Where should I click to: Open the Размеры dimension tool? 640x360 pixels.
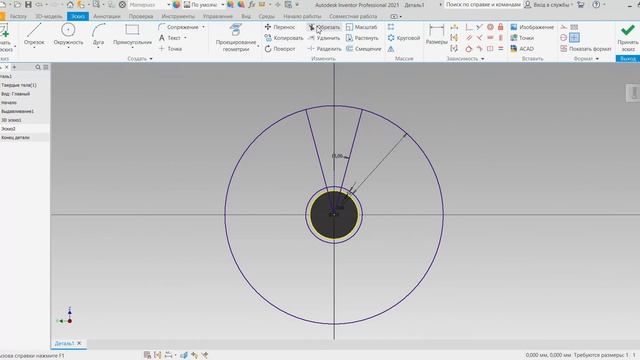pyautogui.click(x=436, y=34)
